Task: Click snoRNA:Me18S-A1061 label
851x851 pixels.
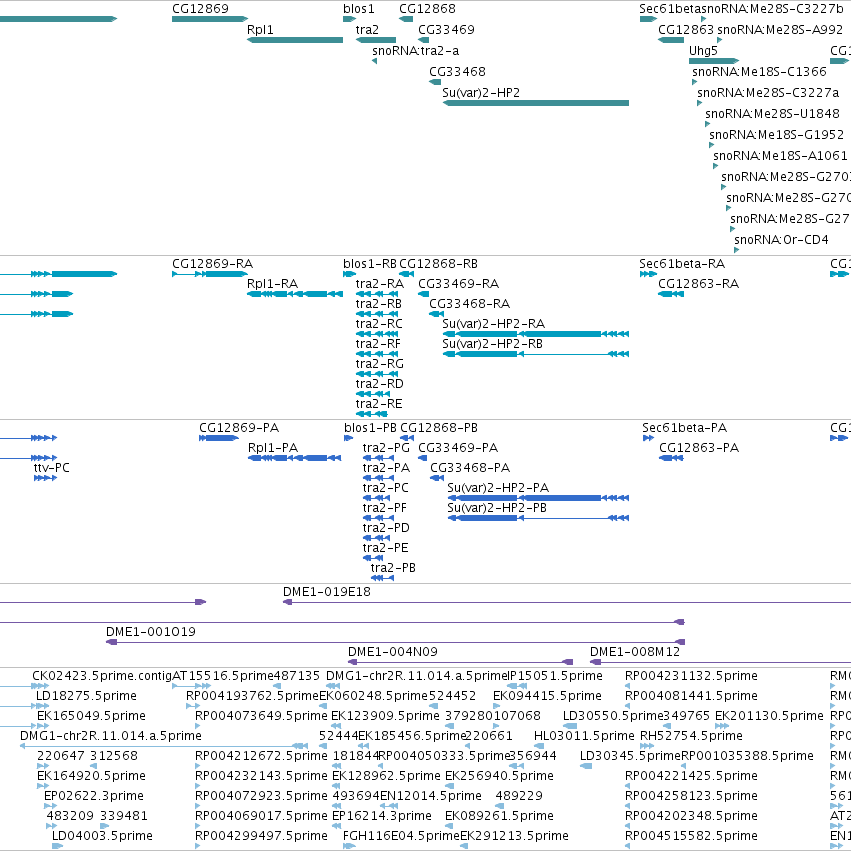Action: (780, 156)
